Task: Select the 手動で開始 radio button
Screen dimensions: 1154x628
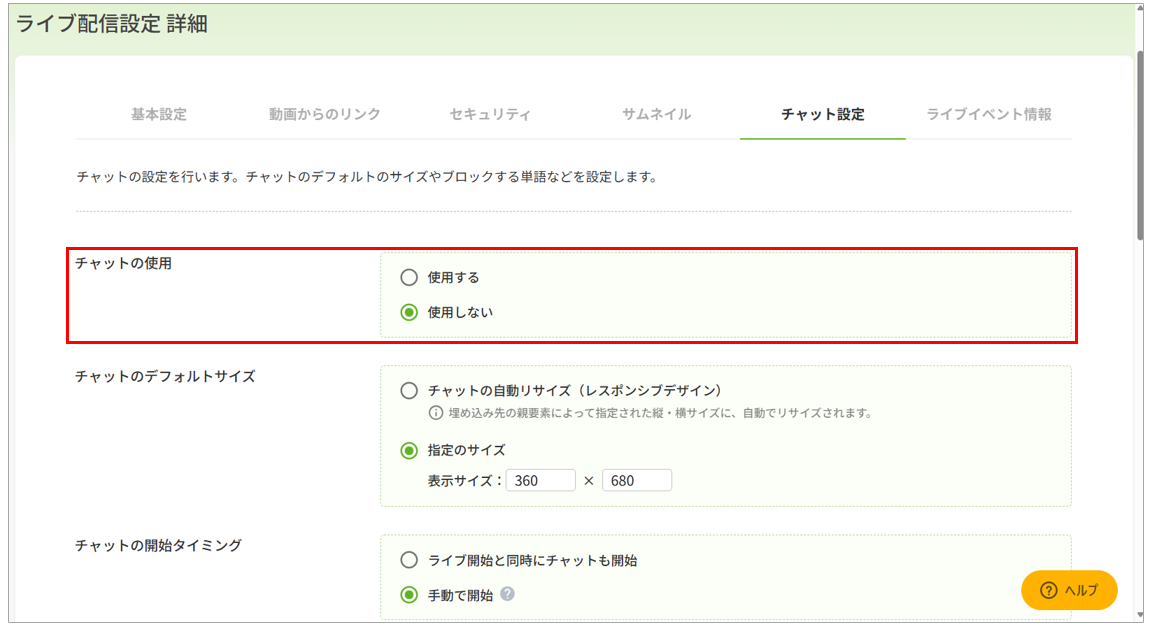Action: tap(409, 595)
